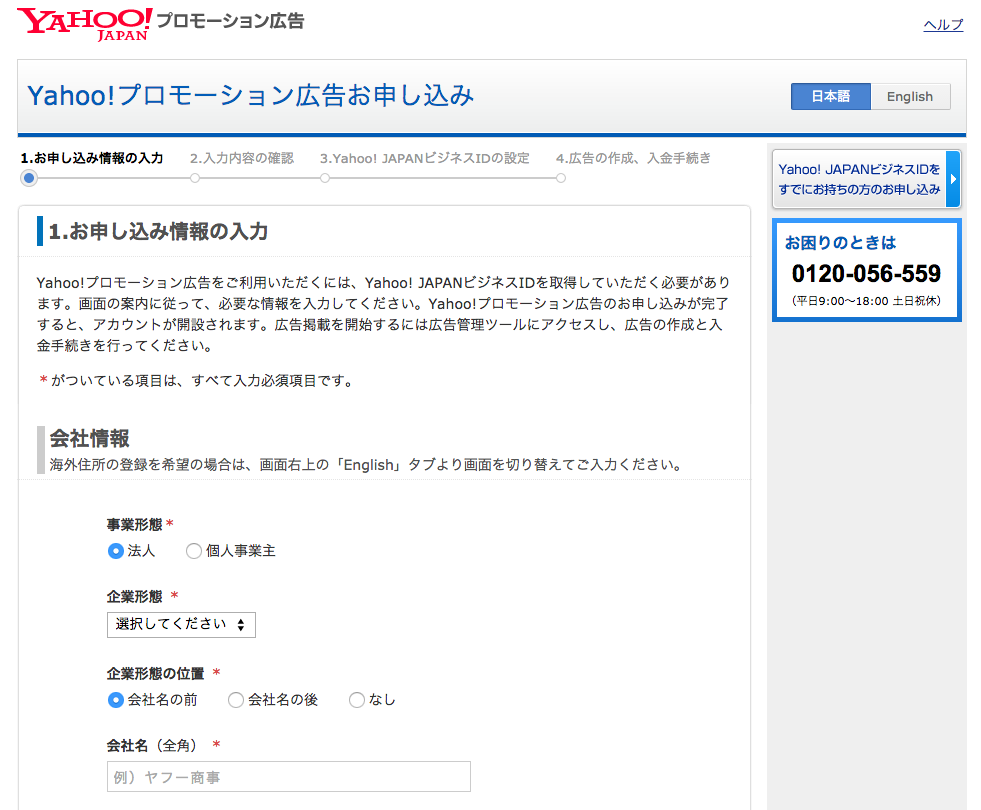
Task: Click the Yahoo!プロモーション広告お申し込み page title
Action: pos(251,96)
